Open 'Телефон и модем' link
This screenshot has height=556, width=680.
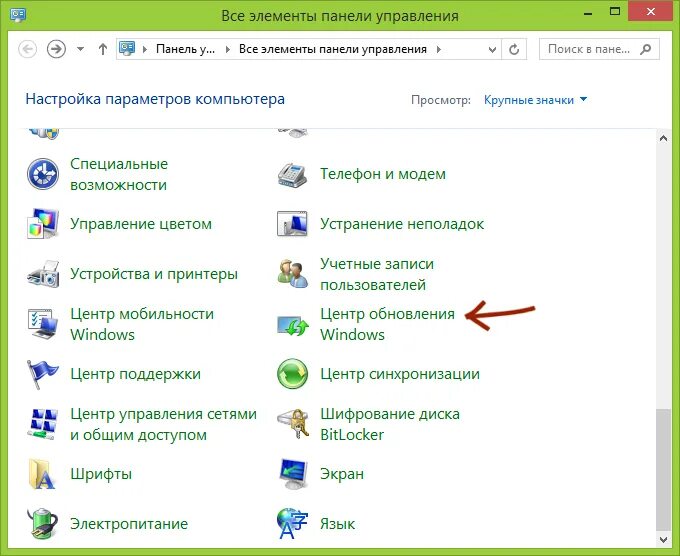point(383,174)
